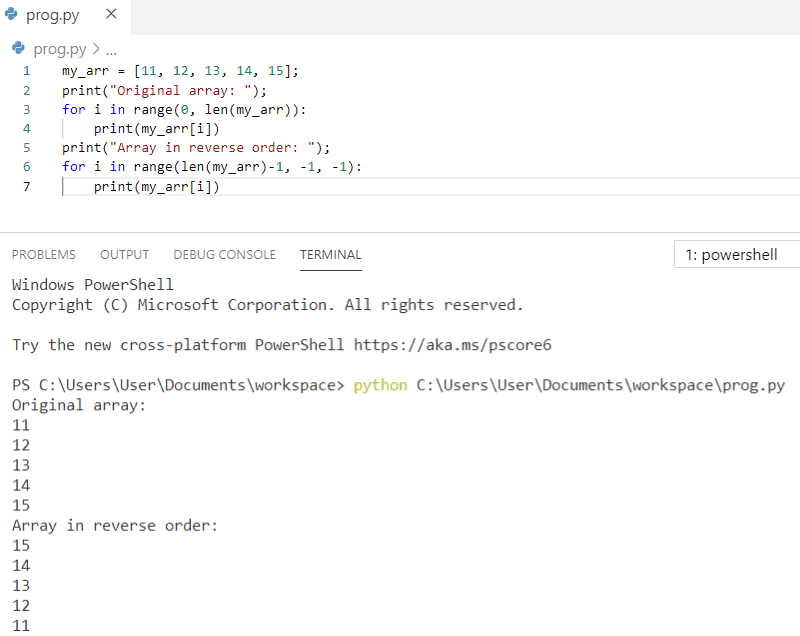Select the TERMINAL panel tab
800x636 pixels.
click(x=331, y=255)
